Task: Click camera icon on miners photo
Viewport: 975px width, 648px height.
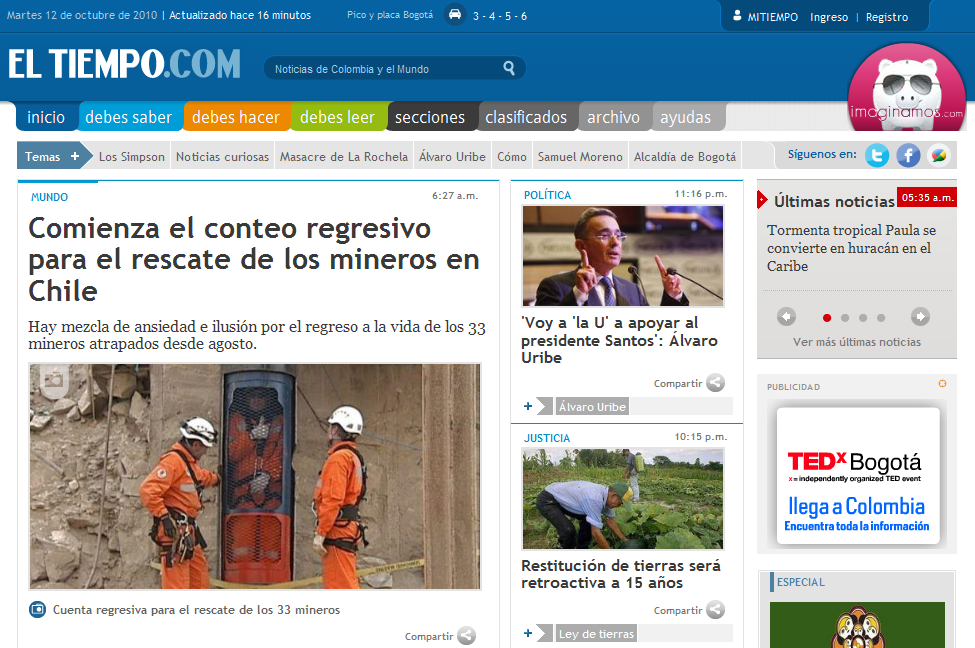Action: [x=54, y=378]
